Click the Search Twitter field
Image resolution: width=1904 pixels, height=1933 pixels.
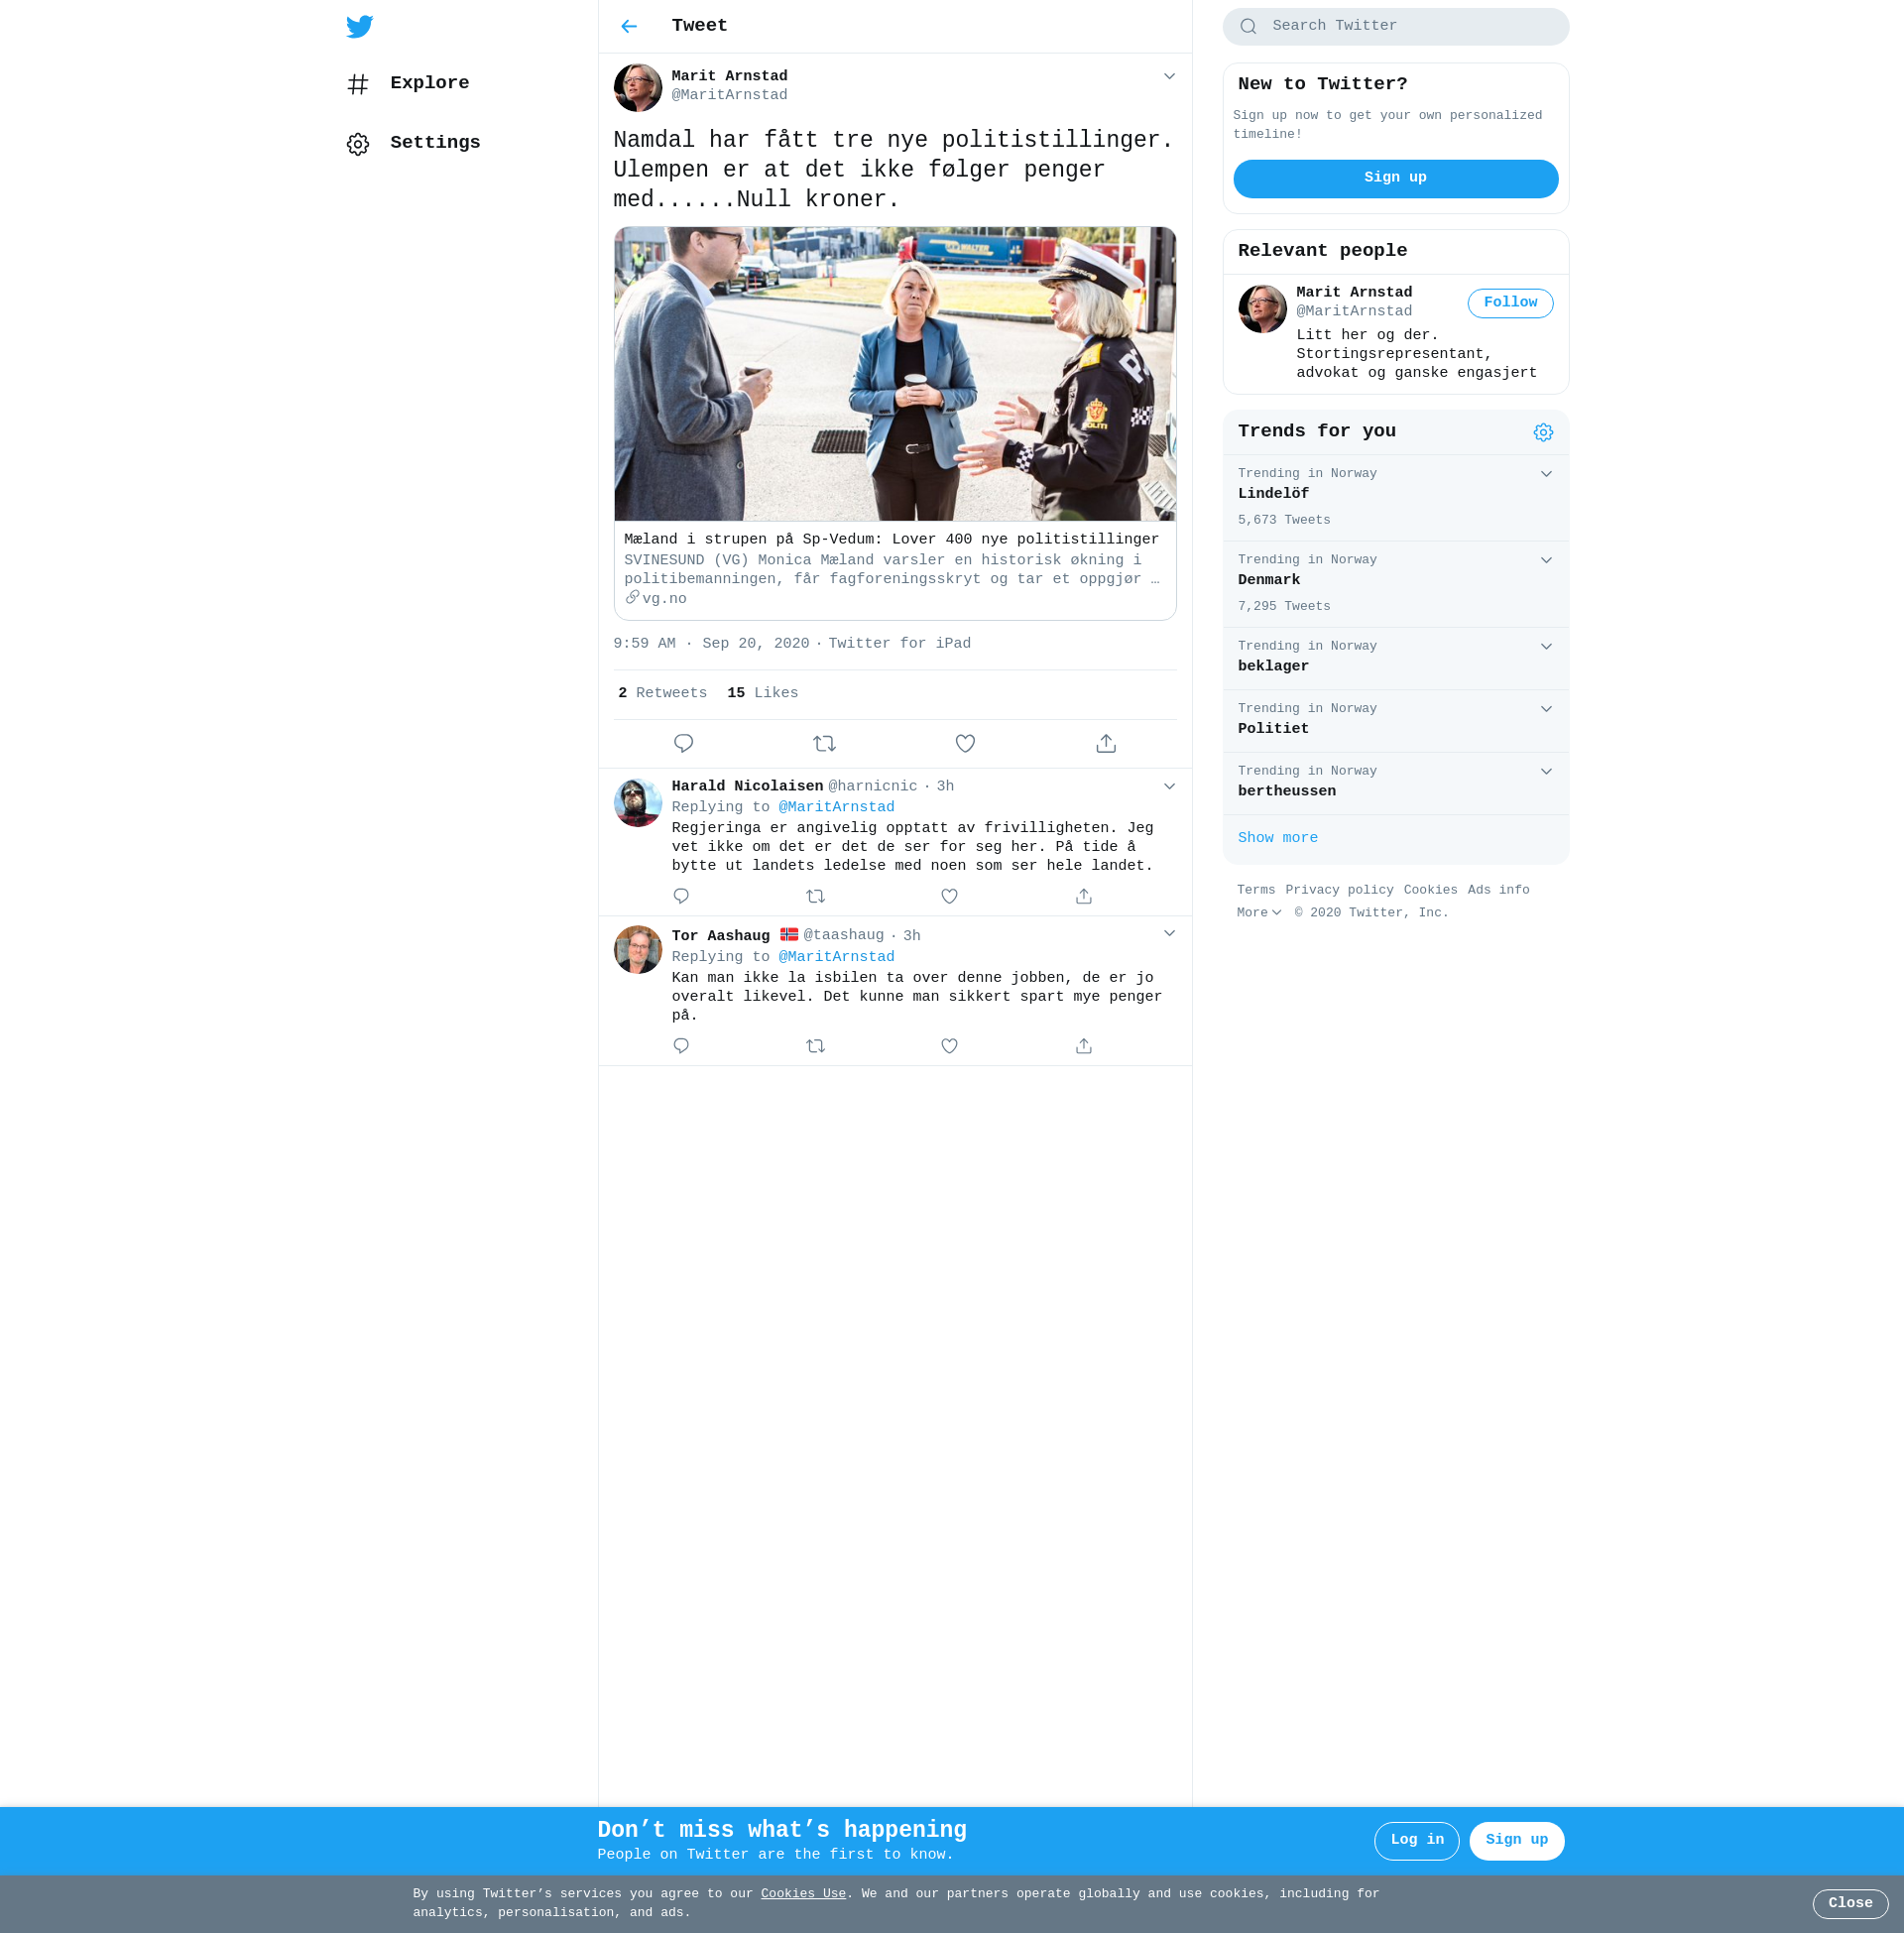(1395, 26)
